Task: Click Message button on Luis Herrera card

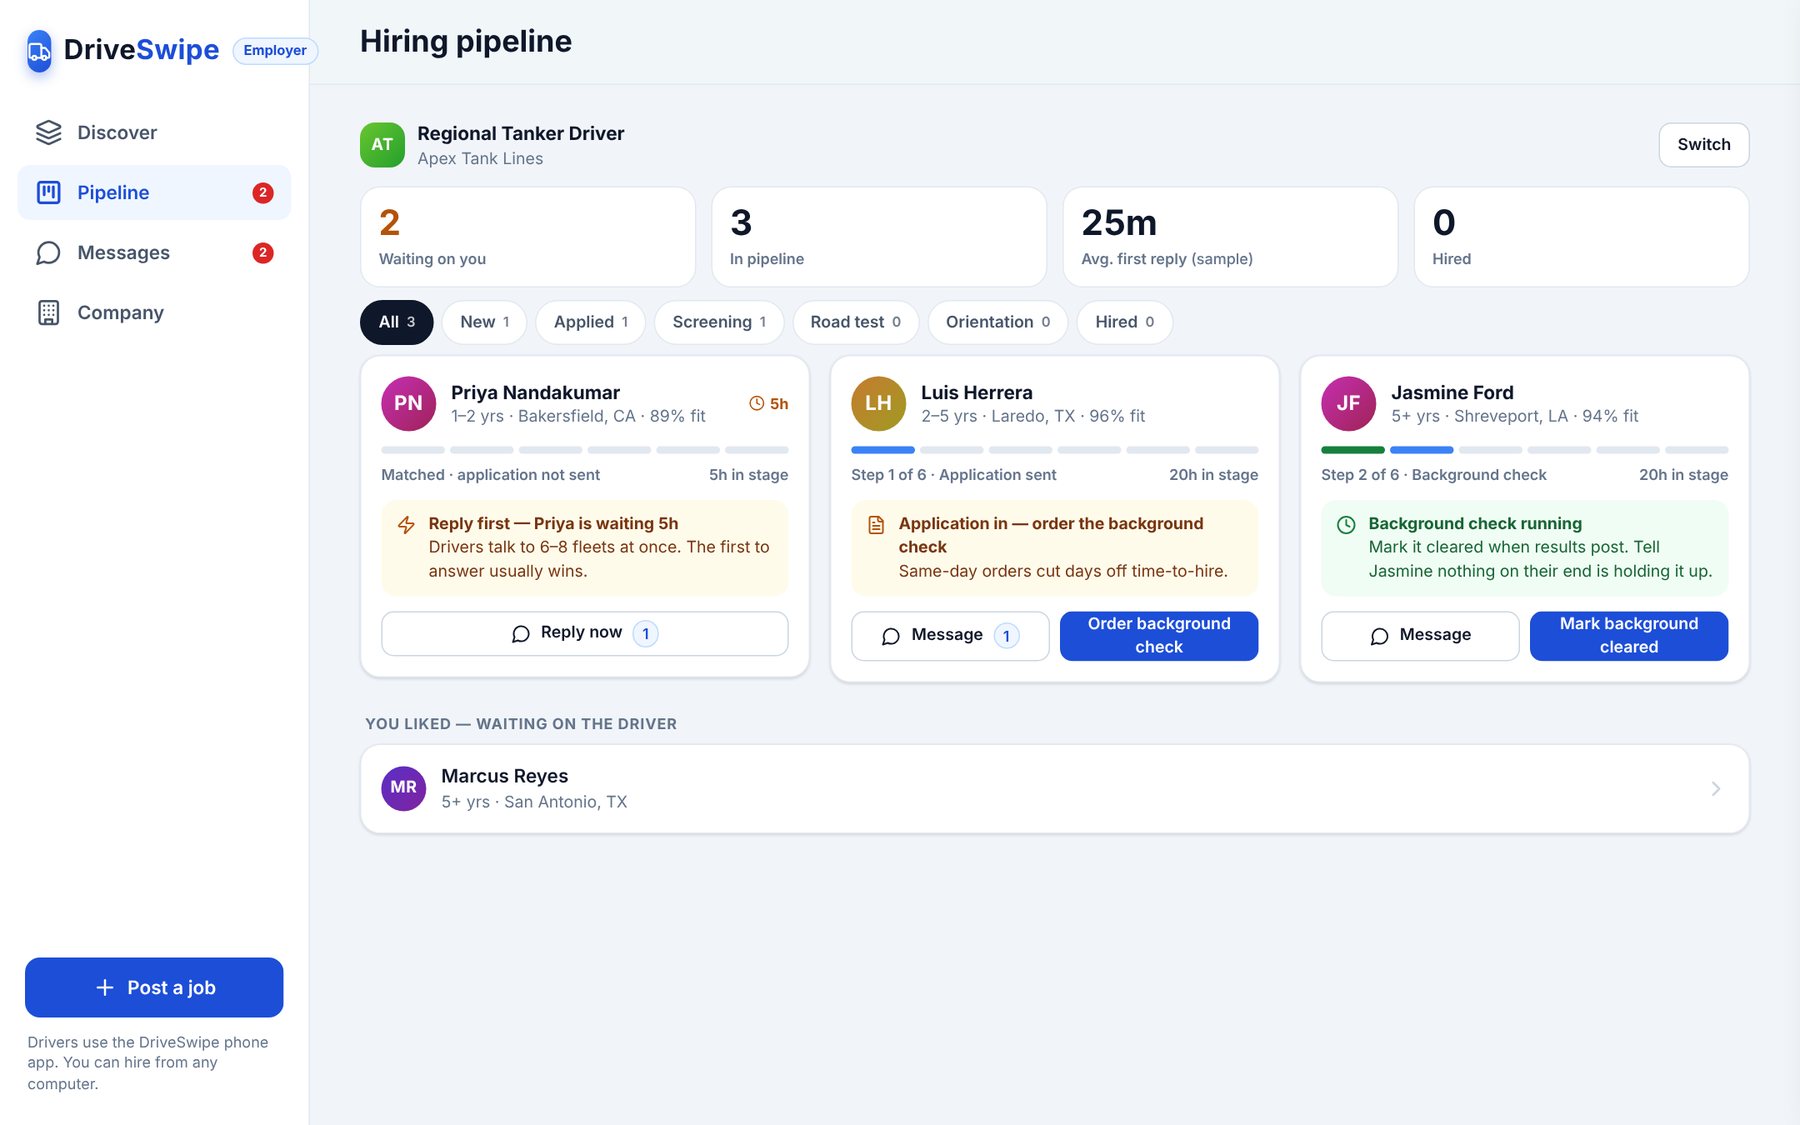Action: pyautogui.click(x=950, y=636)
